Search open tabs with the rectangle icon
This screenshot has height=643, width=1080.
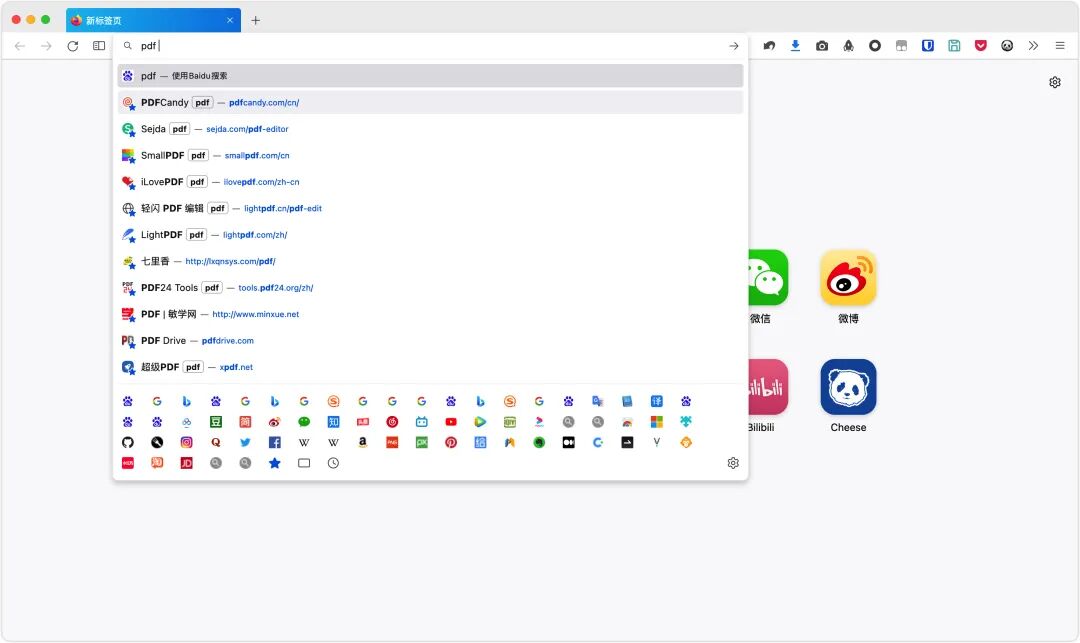coord(304,463)
